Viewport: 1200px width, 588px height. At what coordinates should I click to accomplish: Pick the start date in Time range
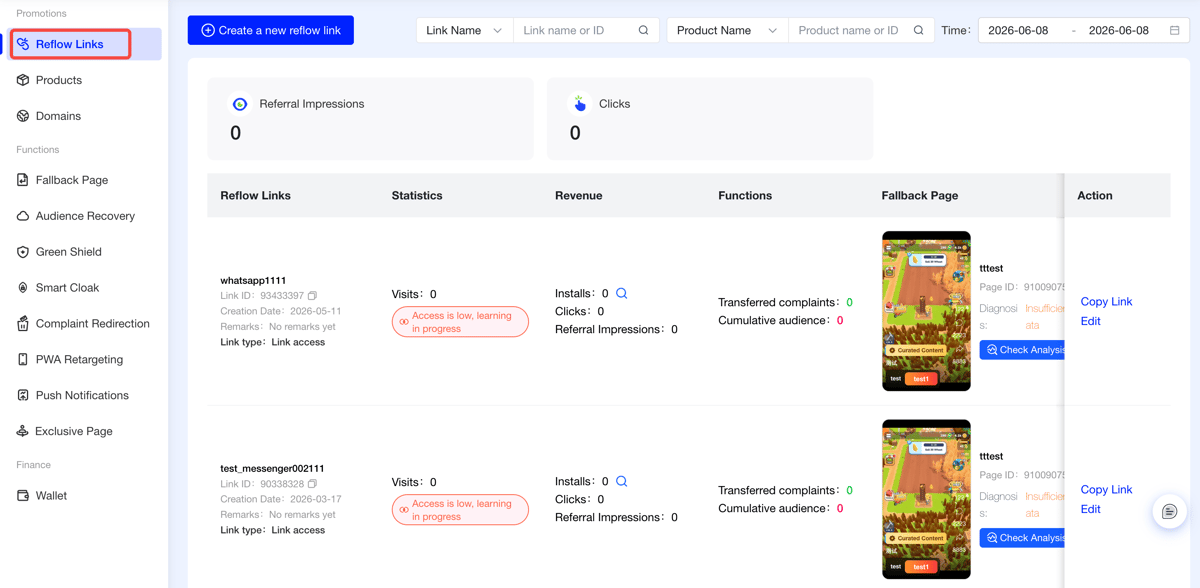coord(1018,30)
